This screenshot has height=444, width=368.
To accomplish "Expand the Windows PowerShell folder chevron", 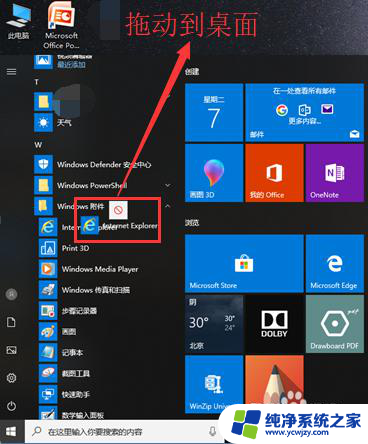I will coord(168,185).
